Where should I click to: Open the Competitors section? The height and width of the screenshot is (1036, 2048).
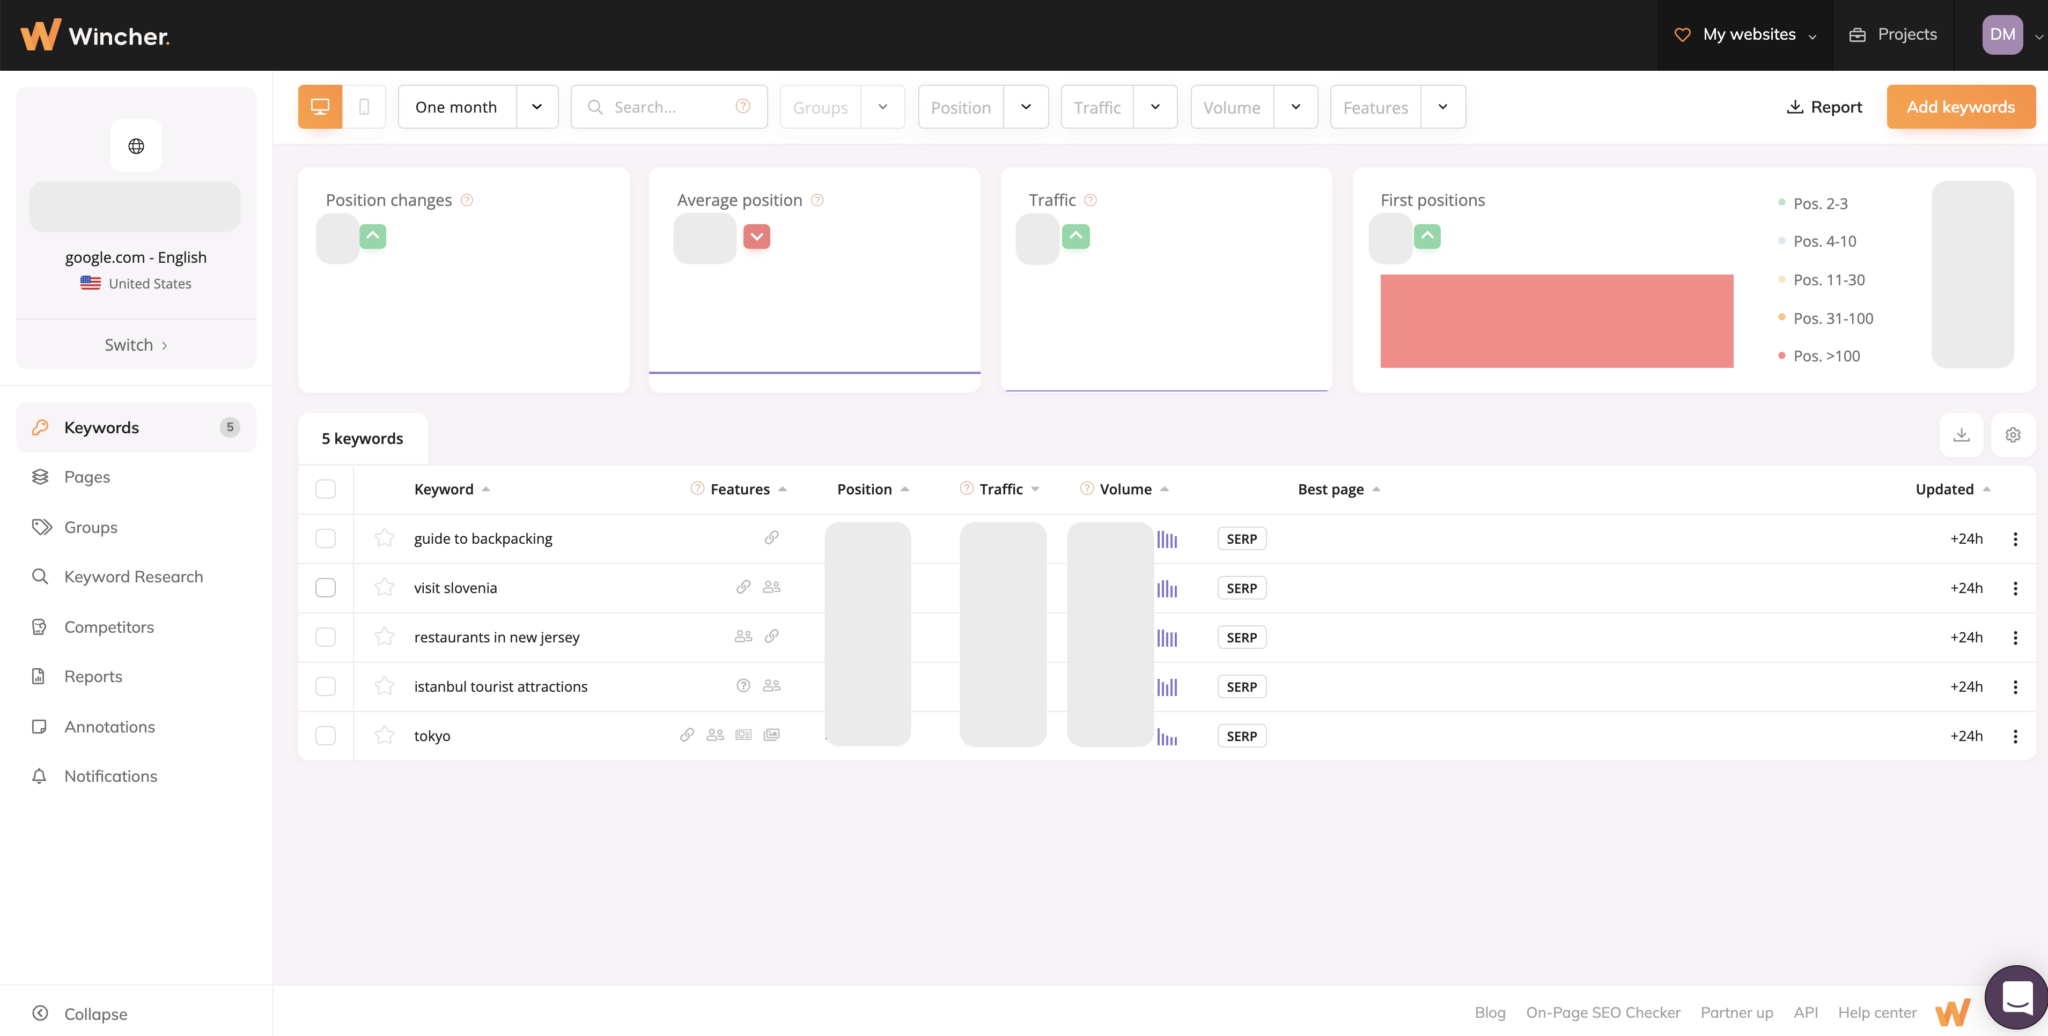tap(108, 627)
